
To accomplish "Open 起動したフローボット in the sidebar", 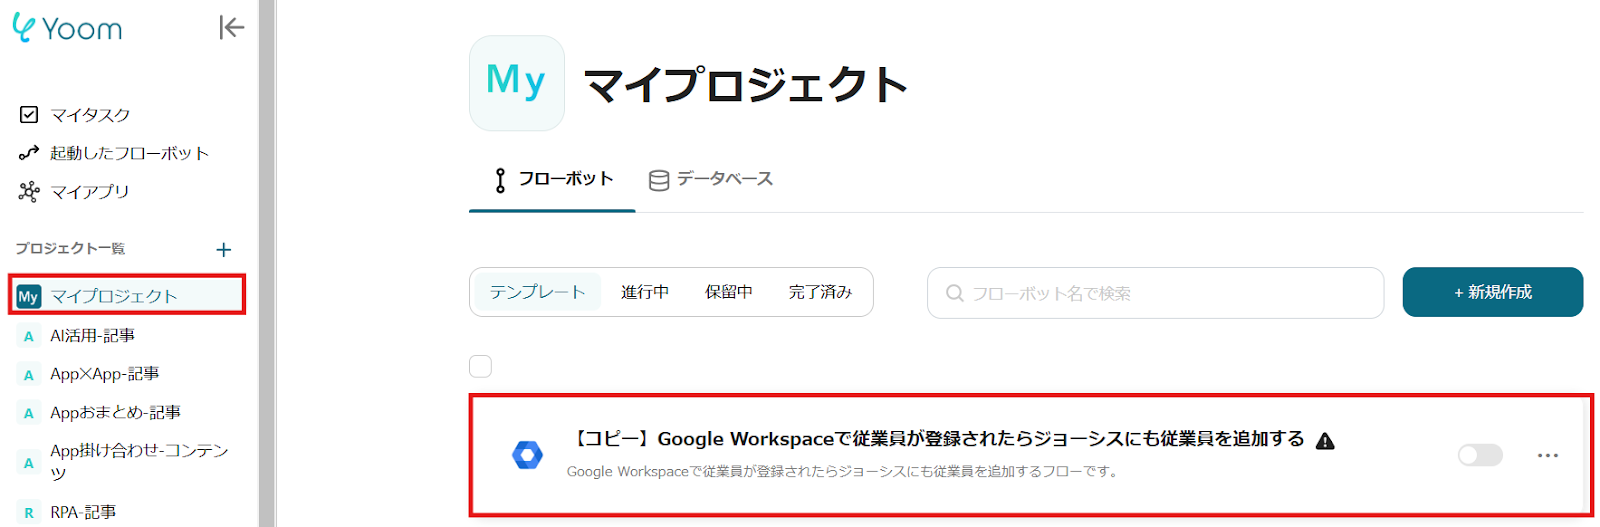I will pos(129,153).
